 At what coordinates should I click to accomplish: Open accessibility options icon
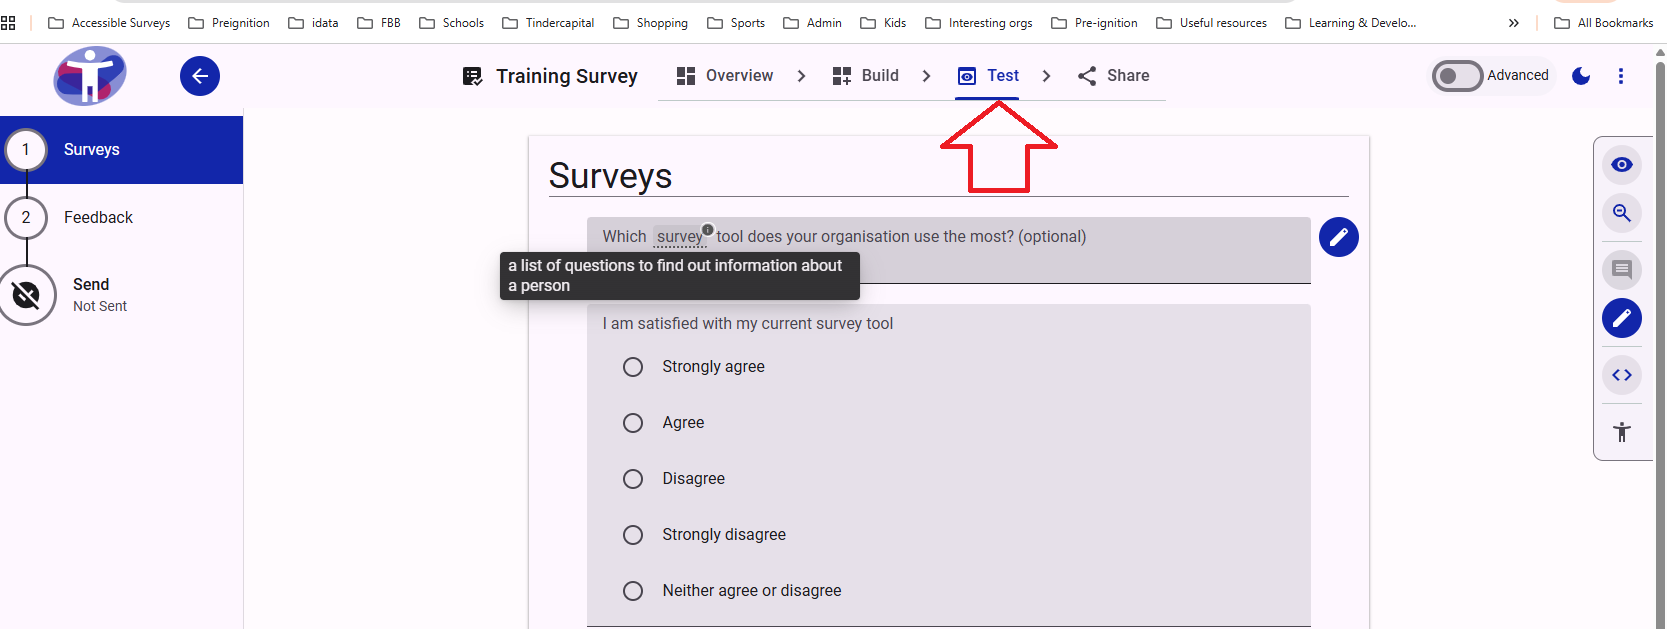point(1621,432)
